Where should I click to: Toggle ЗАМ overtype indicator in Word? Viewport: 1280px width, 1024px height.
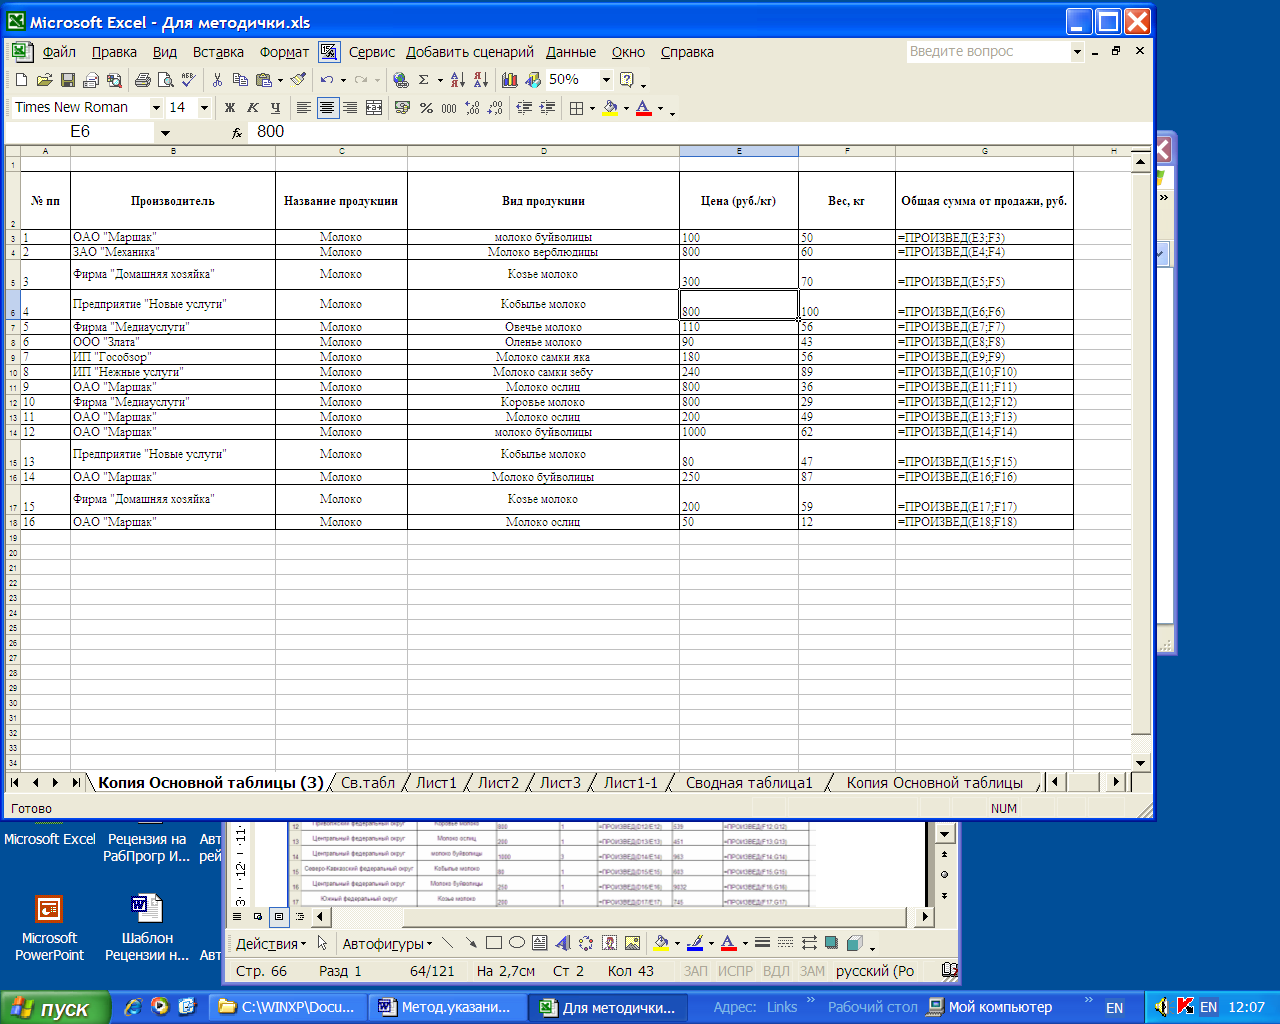[812, 971]
